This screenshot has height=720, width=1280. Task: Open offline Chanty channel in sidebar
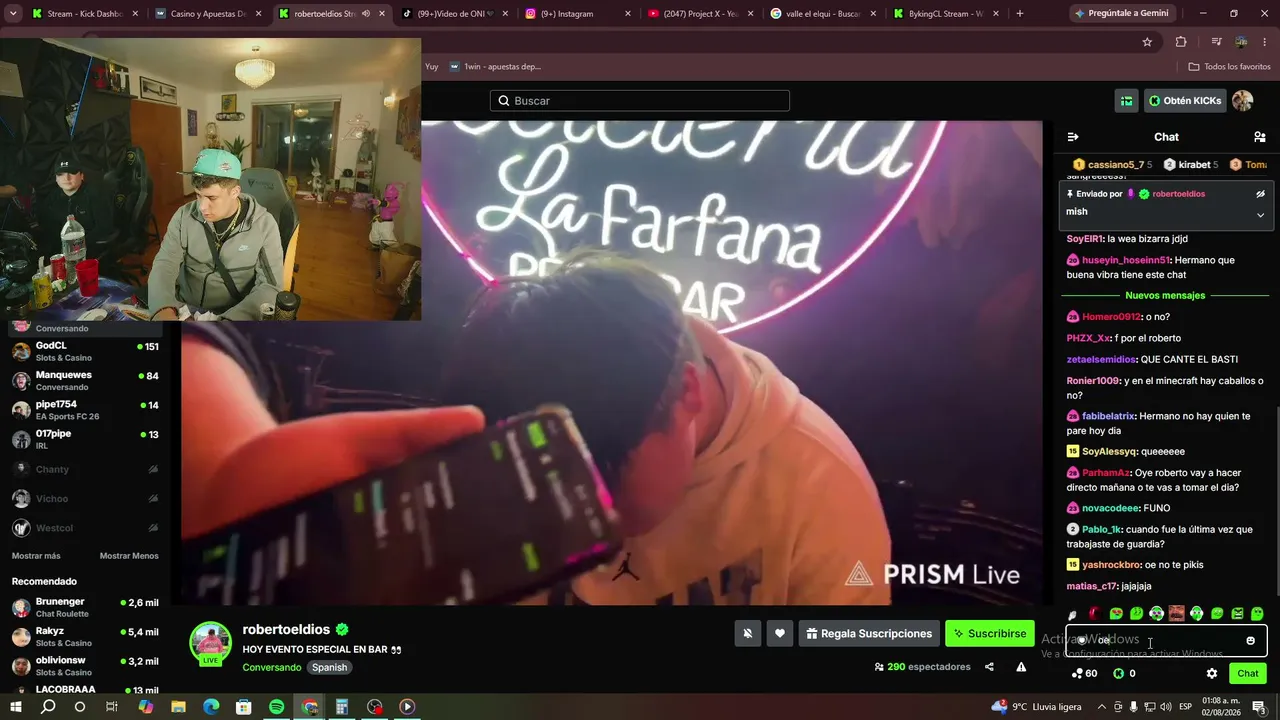point(85,469)
